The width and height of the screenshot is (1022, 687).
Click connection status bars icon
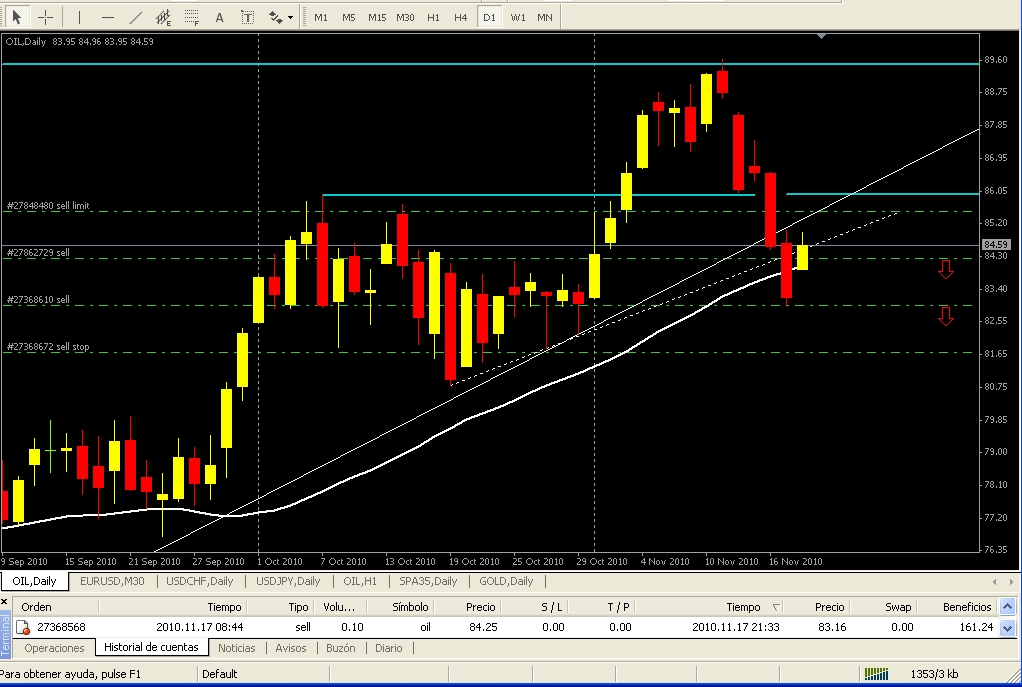[x=876, y=673]
